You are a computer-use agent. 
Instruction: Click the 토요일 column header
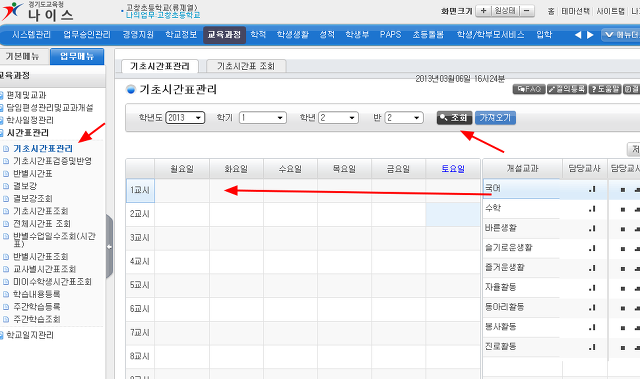tap(453, 168)
